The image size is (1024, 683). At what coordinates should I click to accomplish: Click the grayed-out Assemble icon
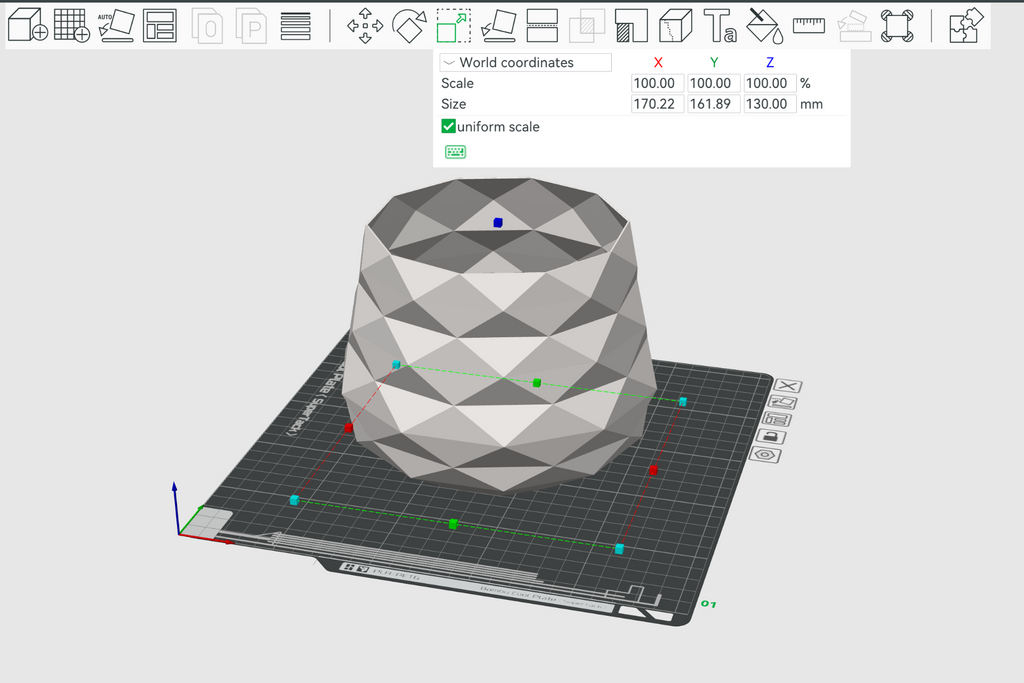click(x=854, y=26)
